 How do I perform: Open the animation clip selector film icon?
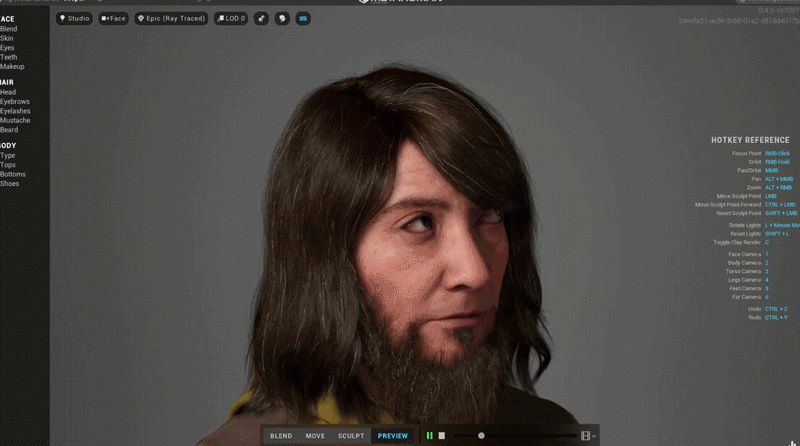(586, 436)
